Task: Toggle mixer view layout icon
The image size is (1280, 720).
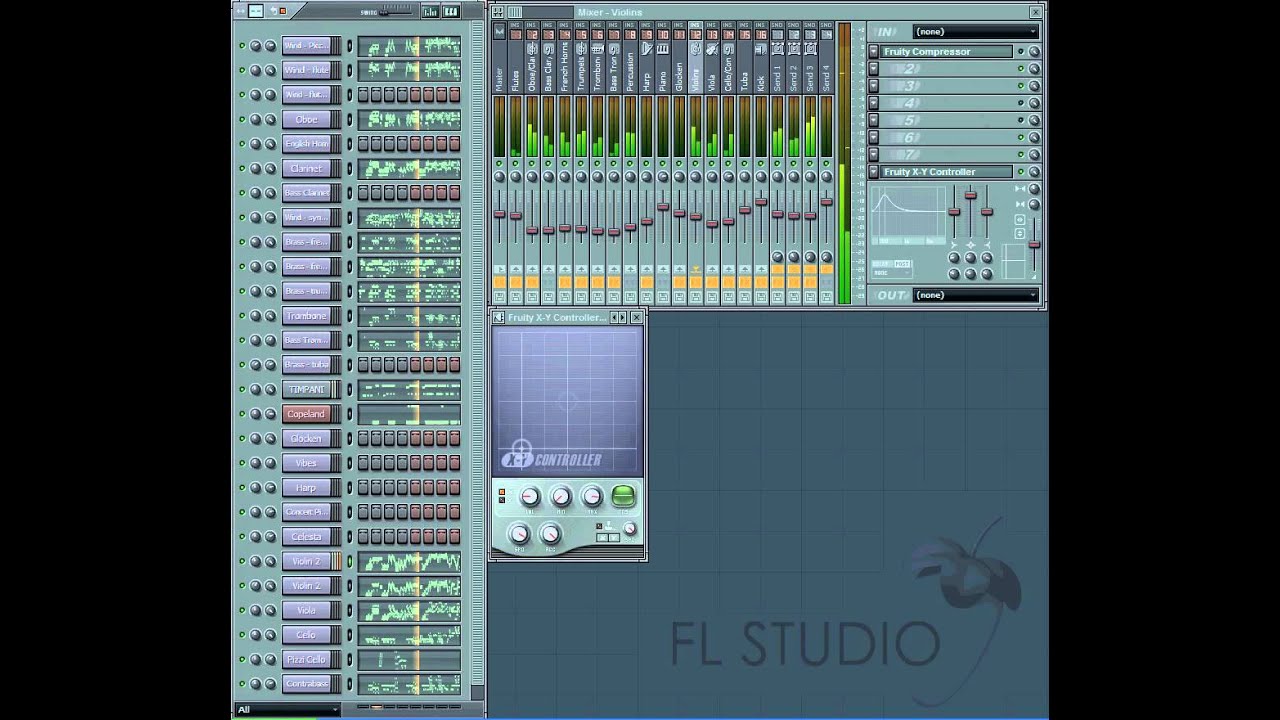Action: coord(515,12)
